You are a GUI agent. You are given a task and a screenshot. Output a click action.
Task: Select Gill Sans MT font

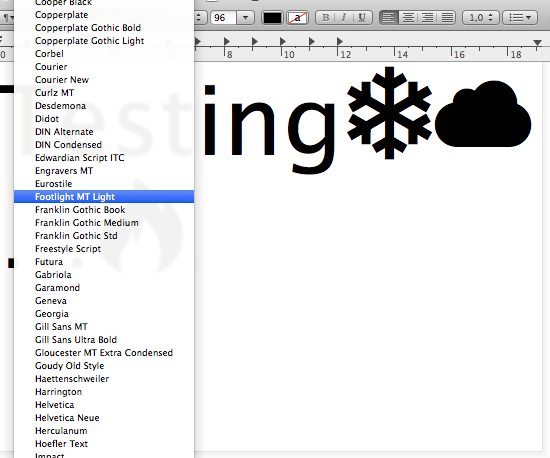pos(104,326)
